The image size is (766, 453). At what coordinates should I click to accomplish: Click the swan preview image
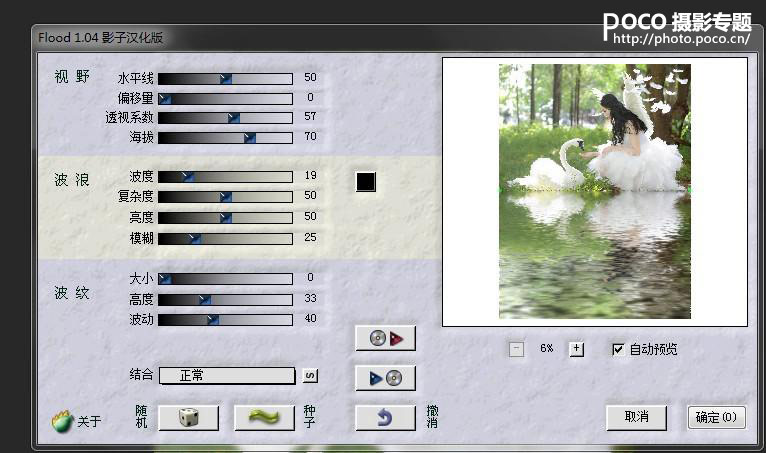pos(595,192)
